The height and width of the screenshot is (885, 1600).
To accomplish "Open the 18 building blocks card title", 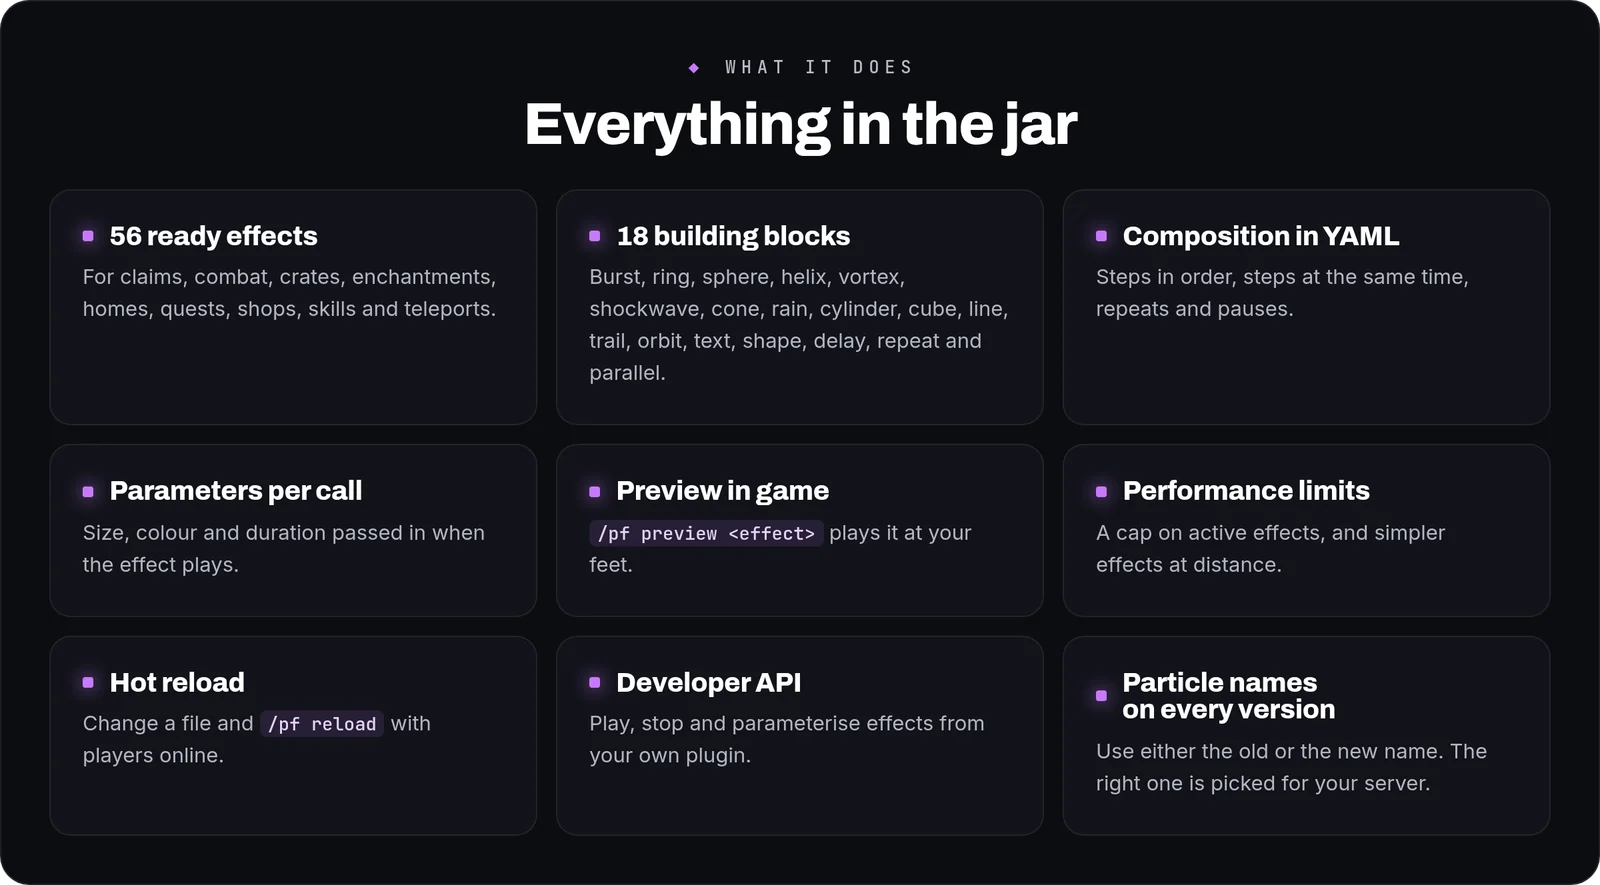I will pos(733,236).
